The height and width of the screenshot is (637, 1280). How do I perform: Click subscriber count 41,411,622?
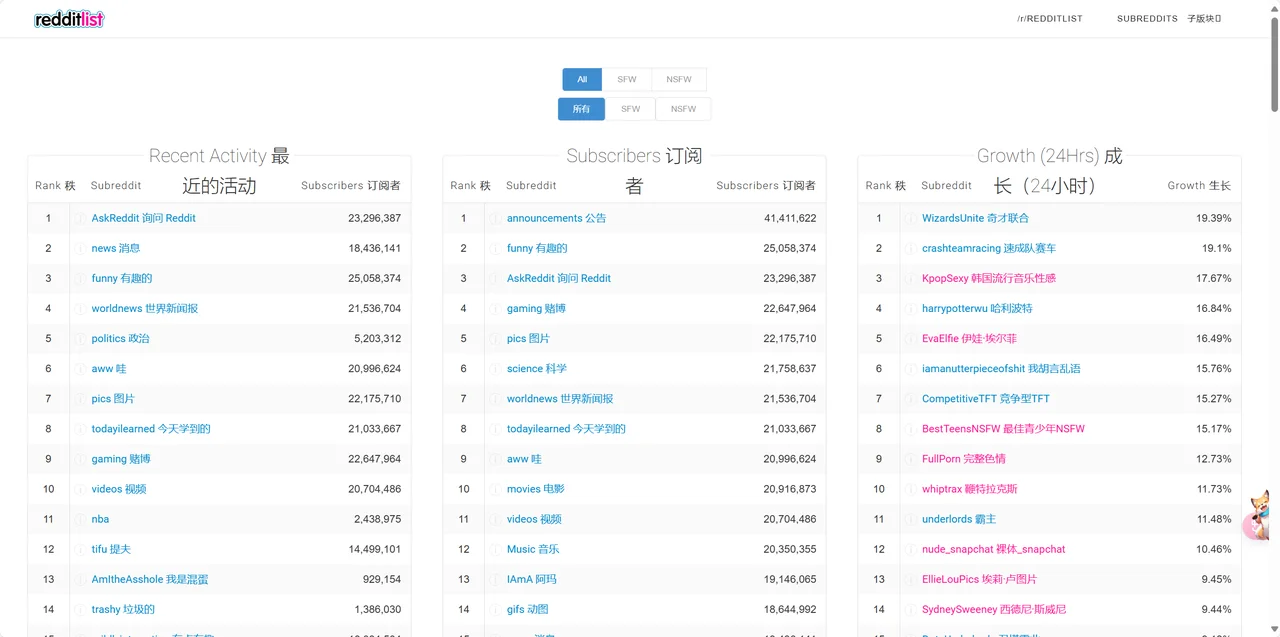pos(790,218)
